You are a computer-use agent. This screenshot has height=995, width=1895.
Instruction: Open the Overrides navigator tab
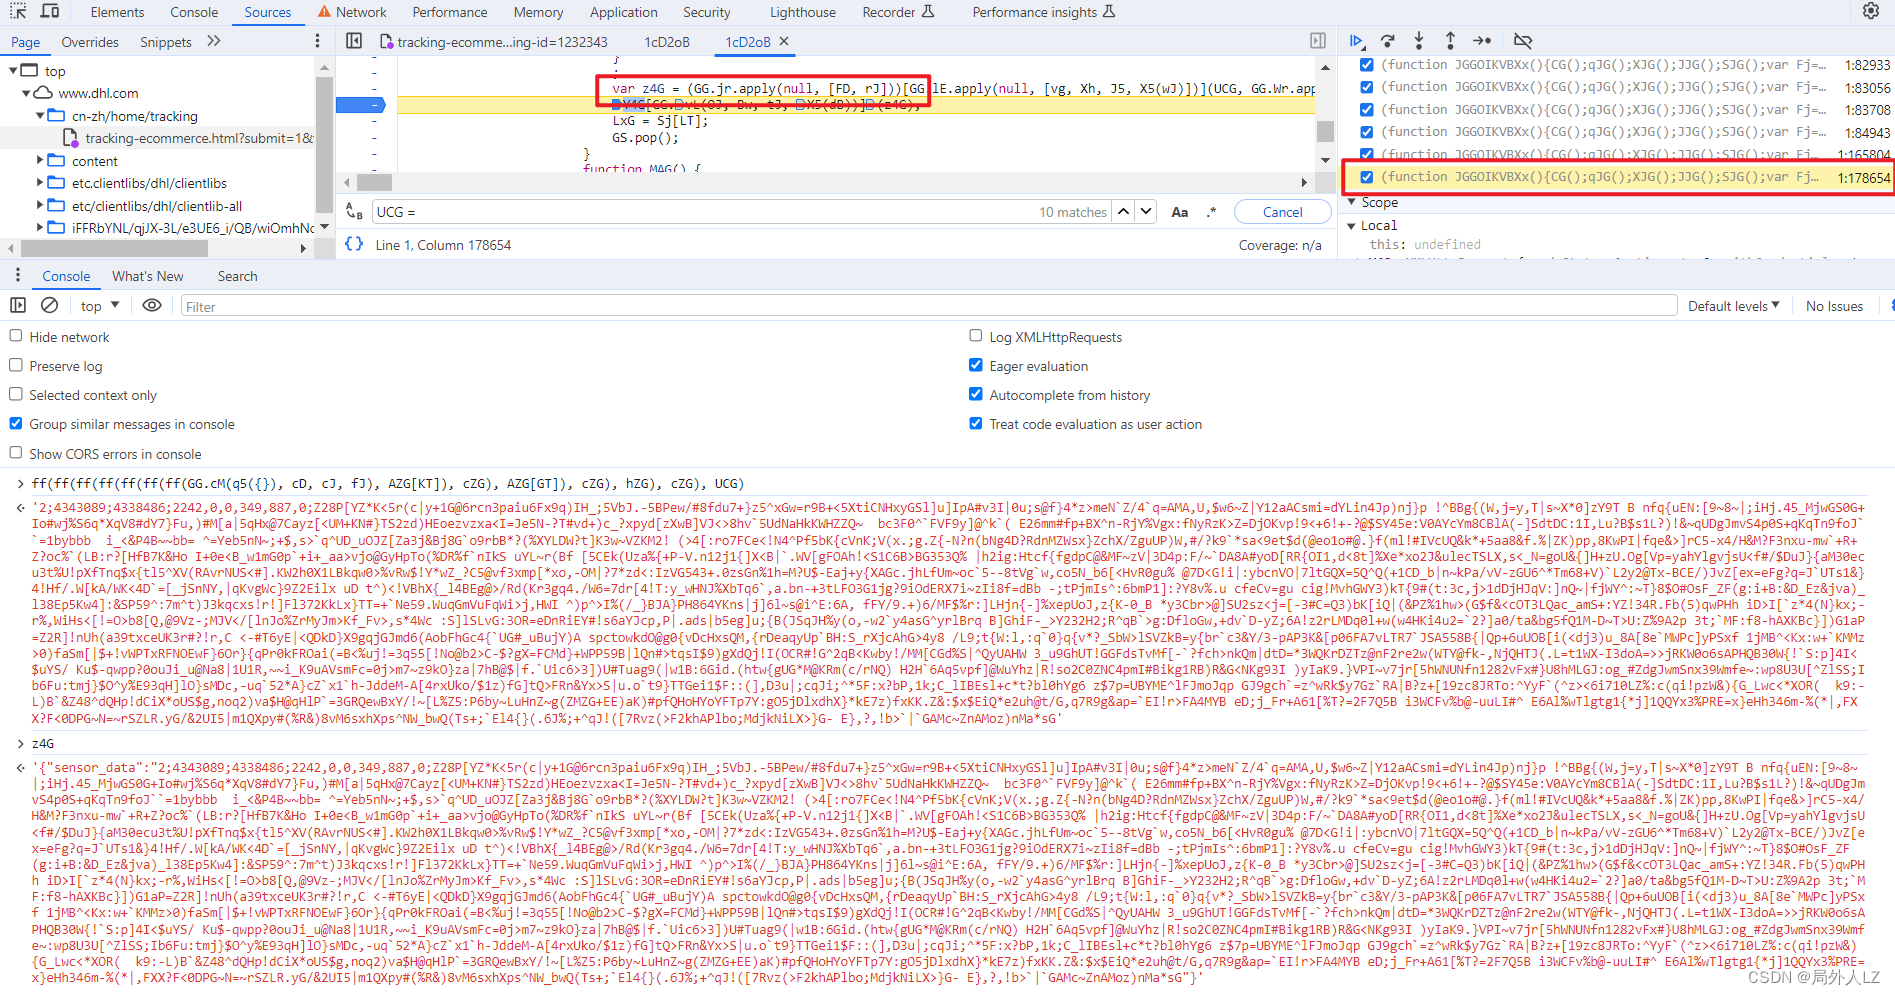(x=90, y=42)
